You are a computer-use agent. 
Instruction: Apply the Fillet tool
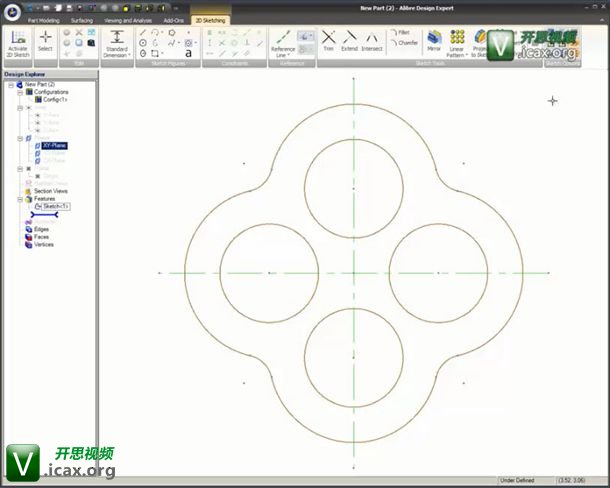coord(403,33)
